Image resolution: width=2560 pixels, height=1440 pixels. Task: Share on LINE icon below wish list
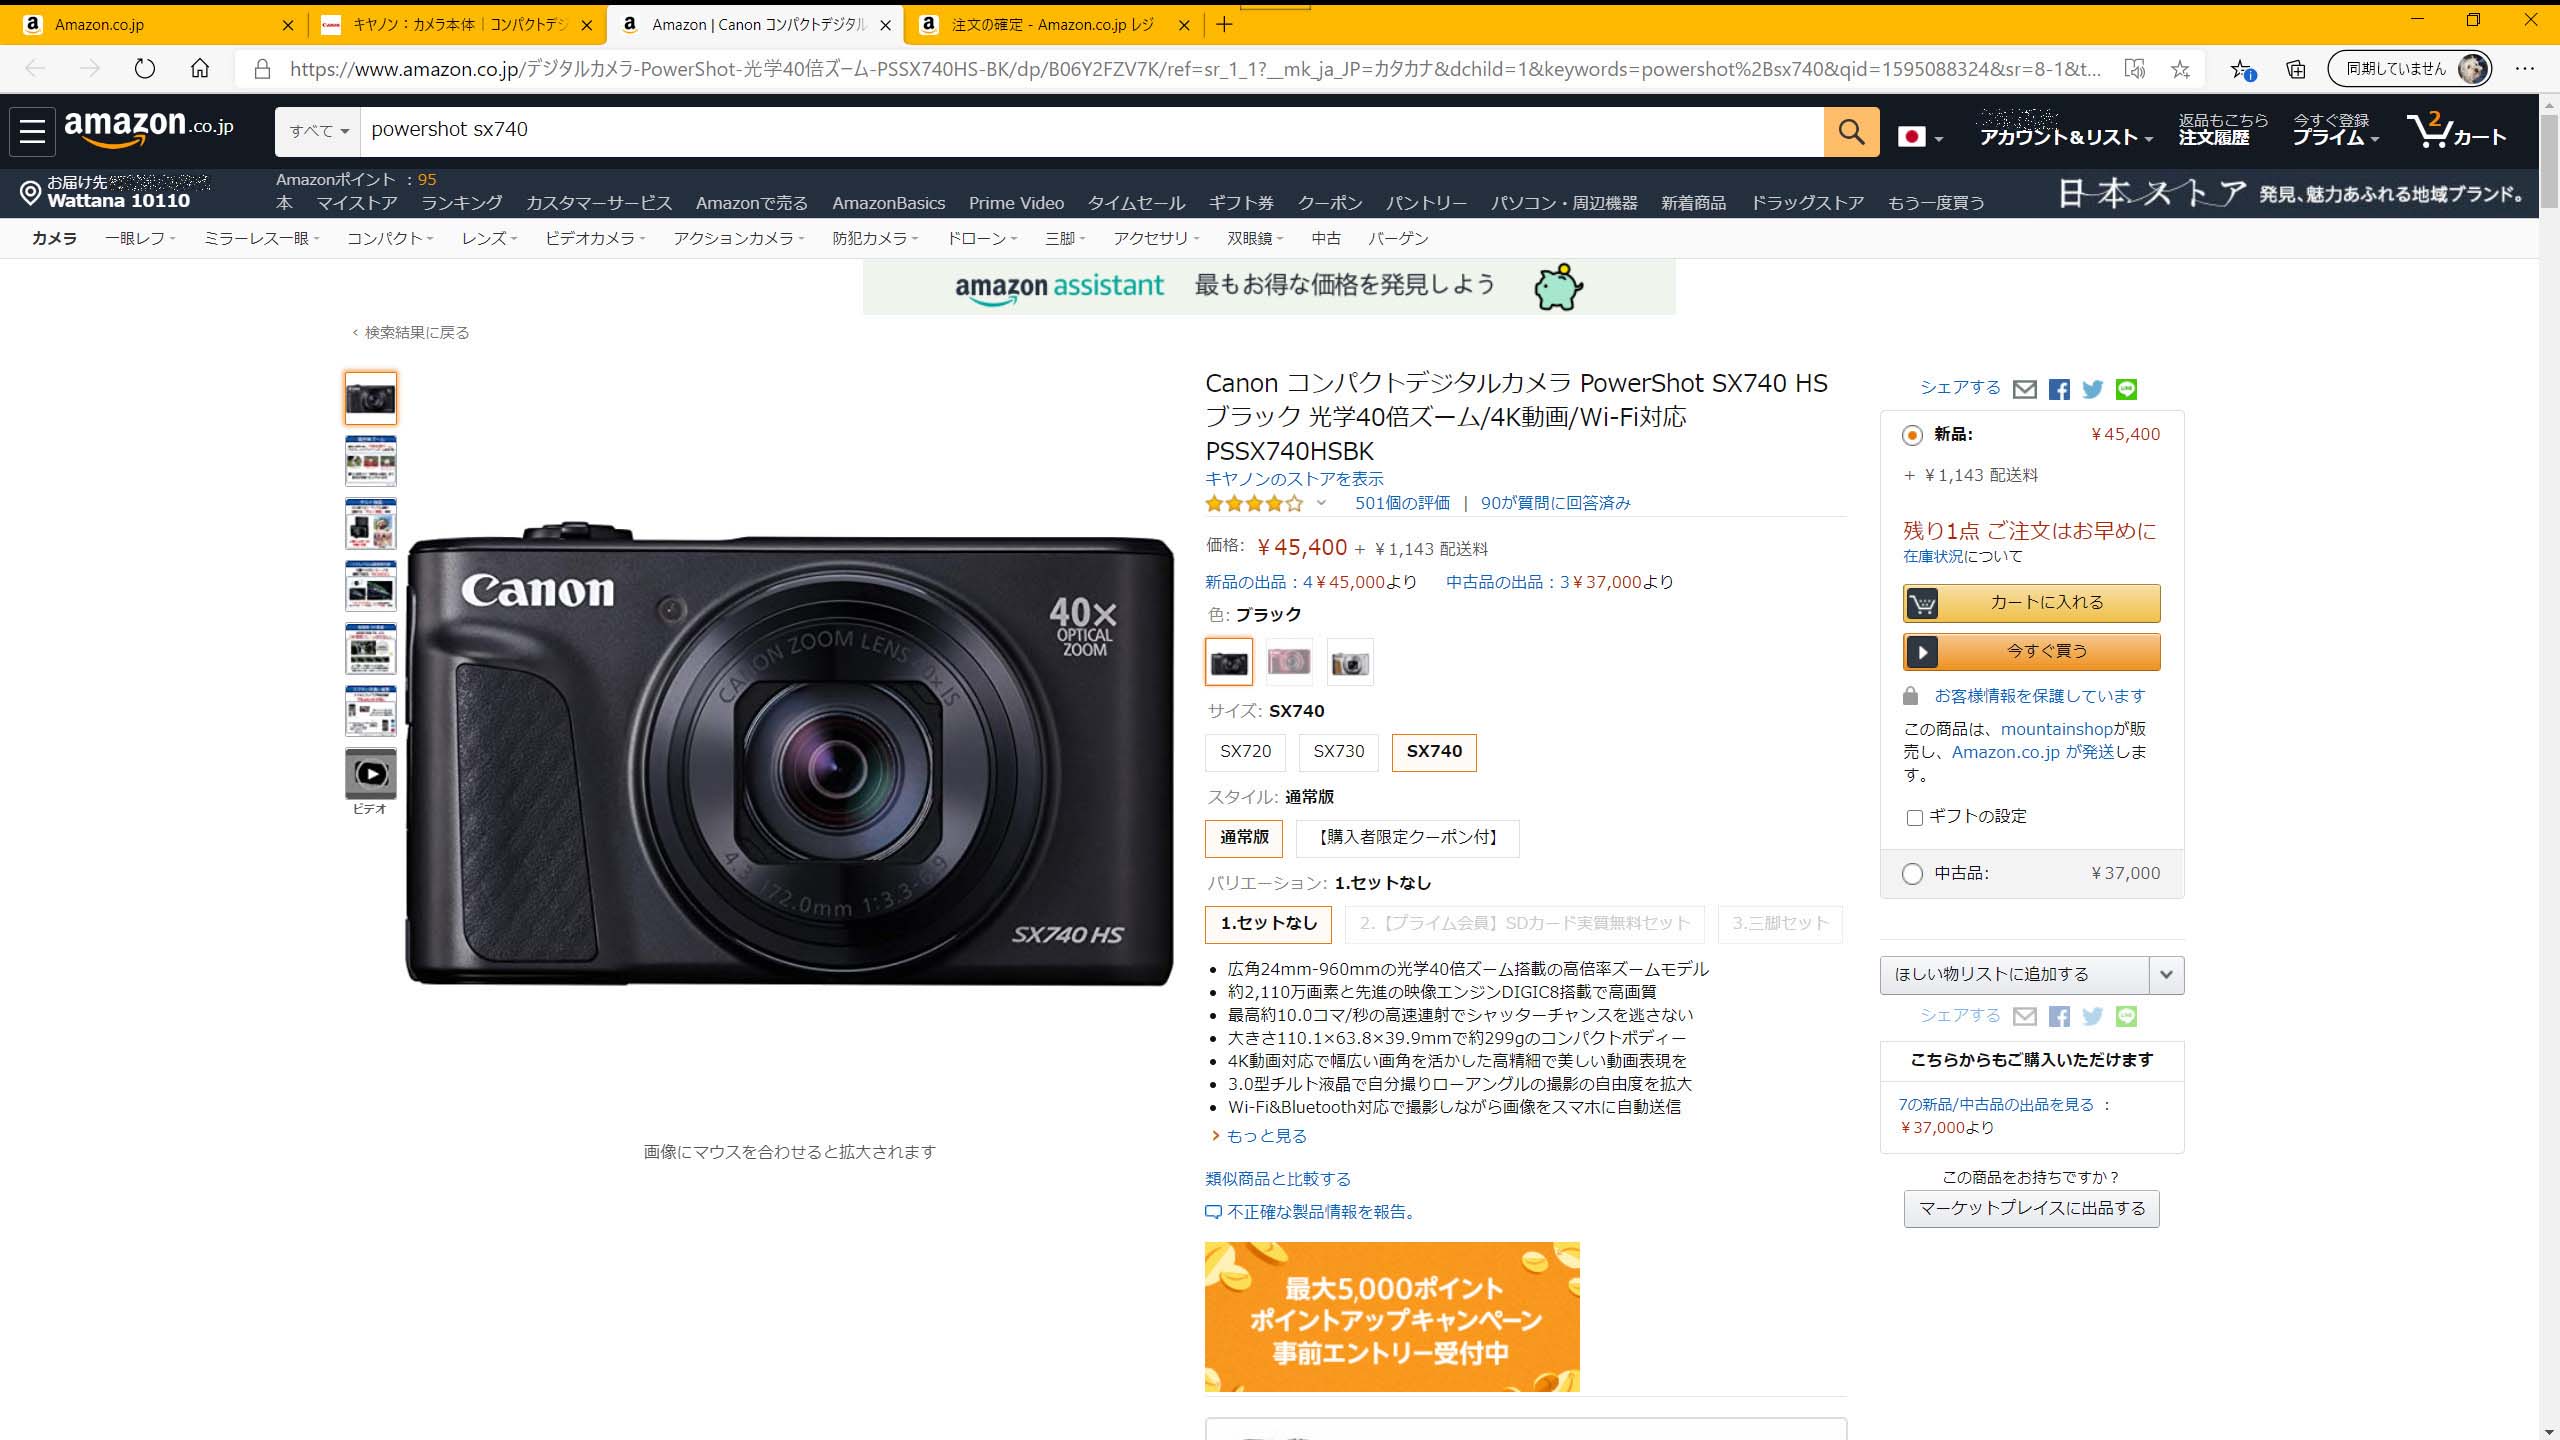[2126, 1016]
